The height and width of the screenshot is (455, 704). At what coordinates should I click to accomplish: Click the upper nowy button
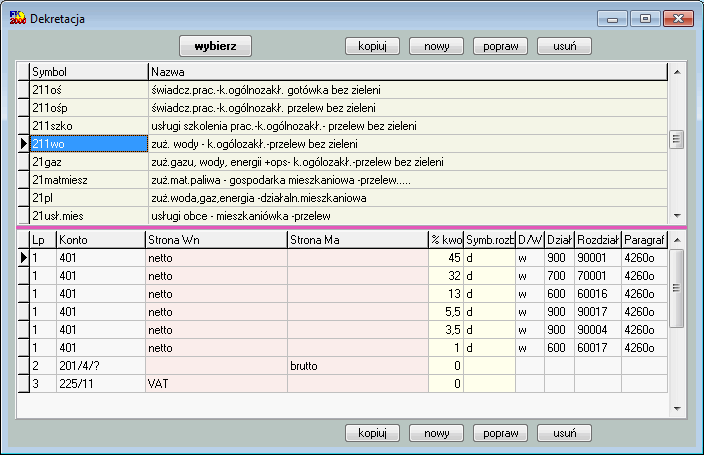(x=436, y=46)
